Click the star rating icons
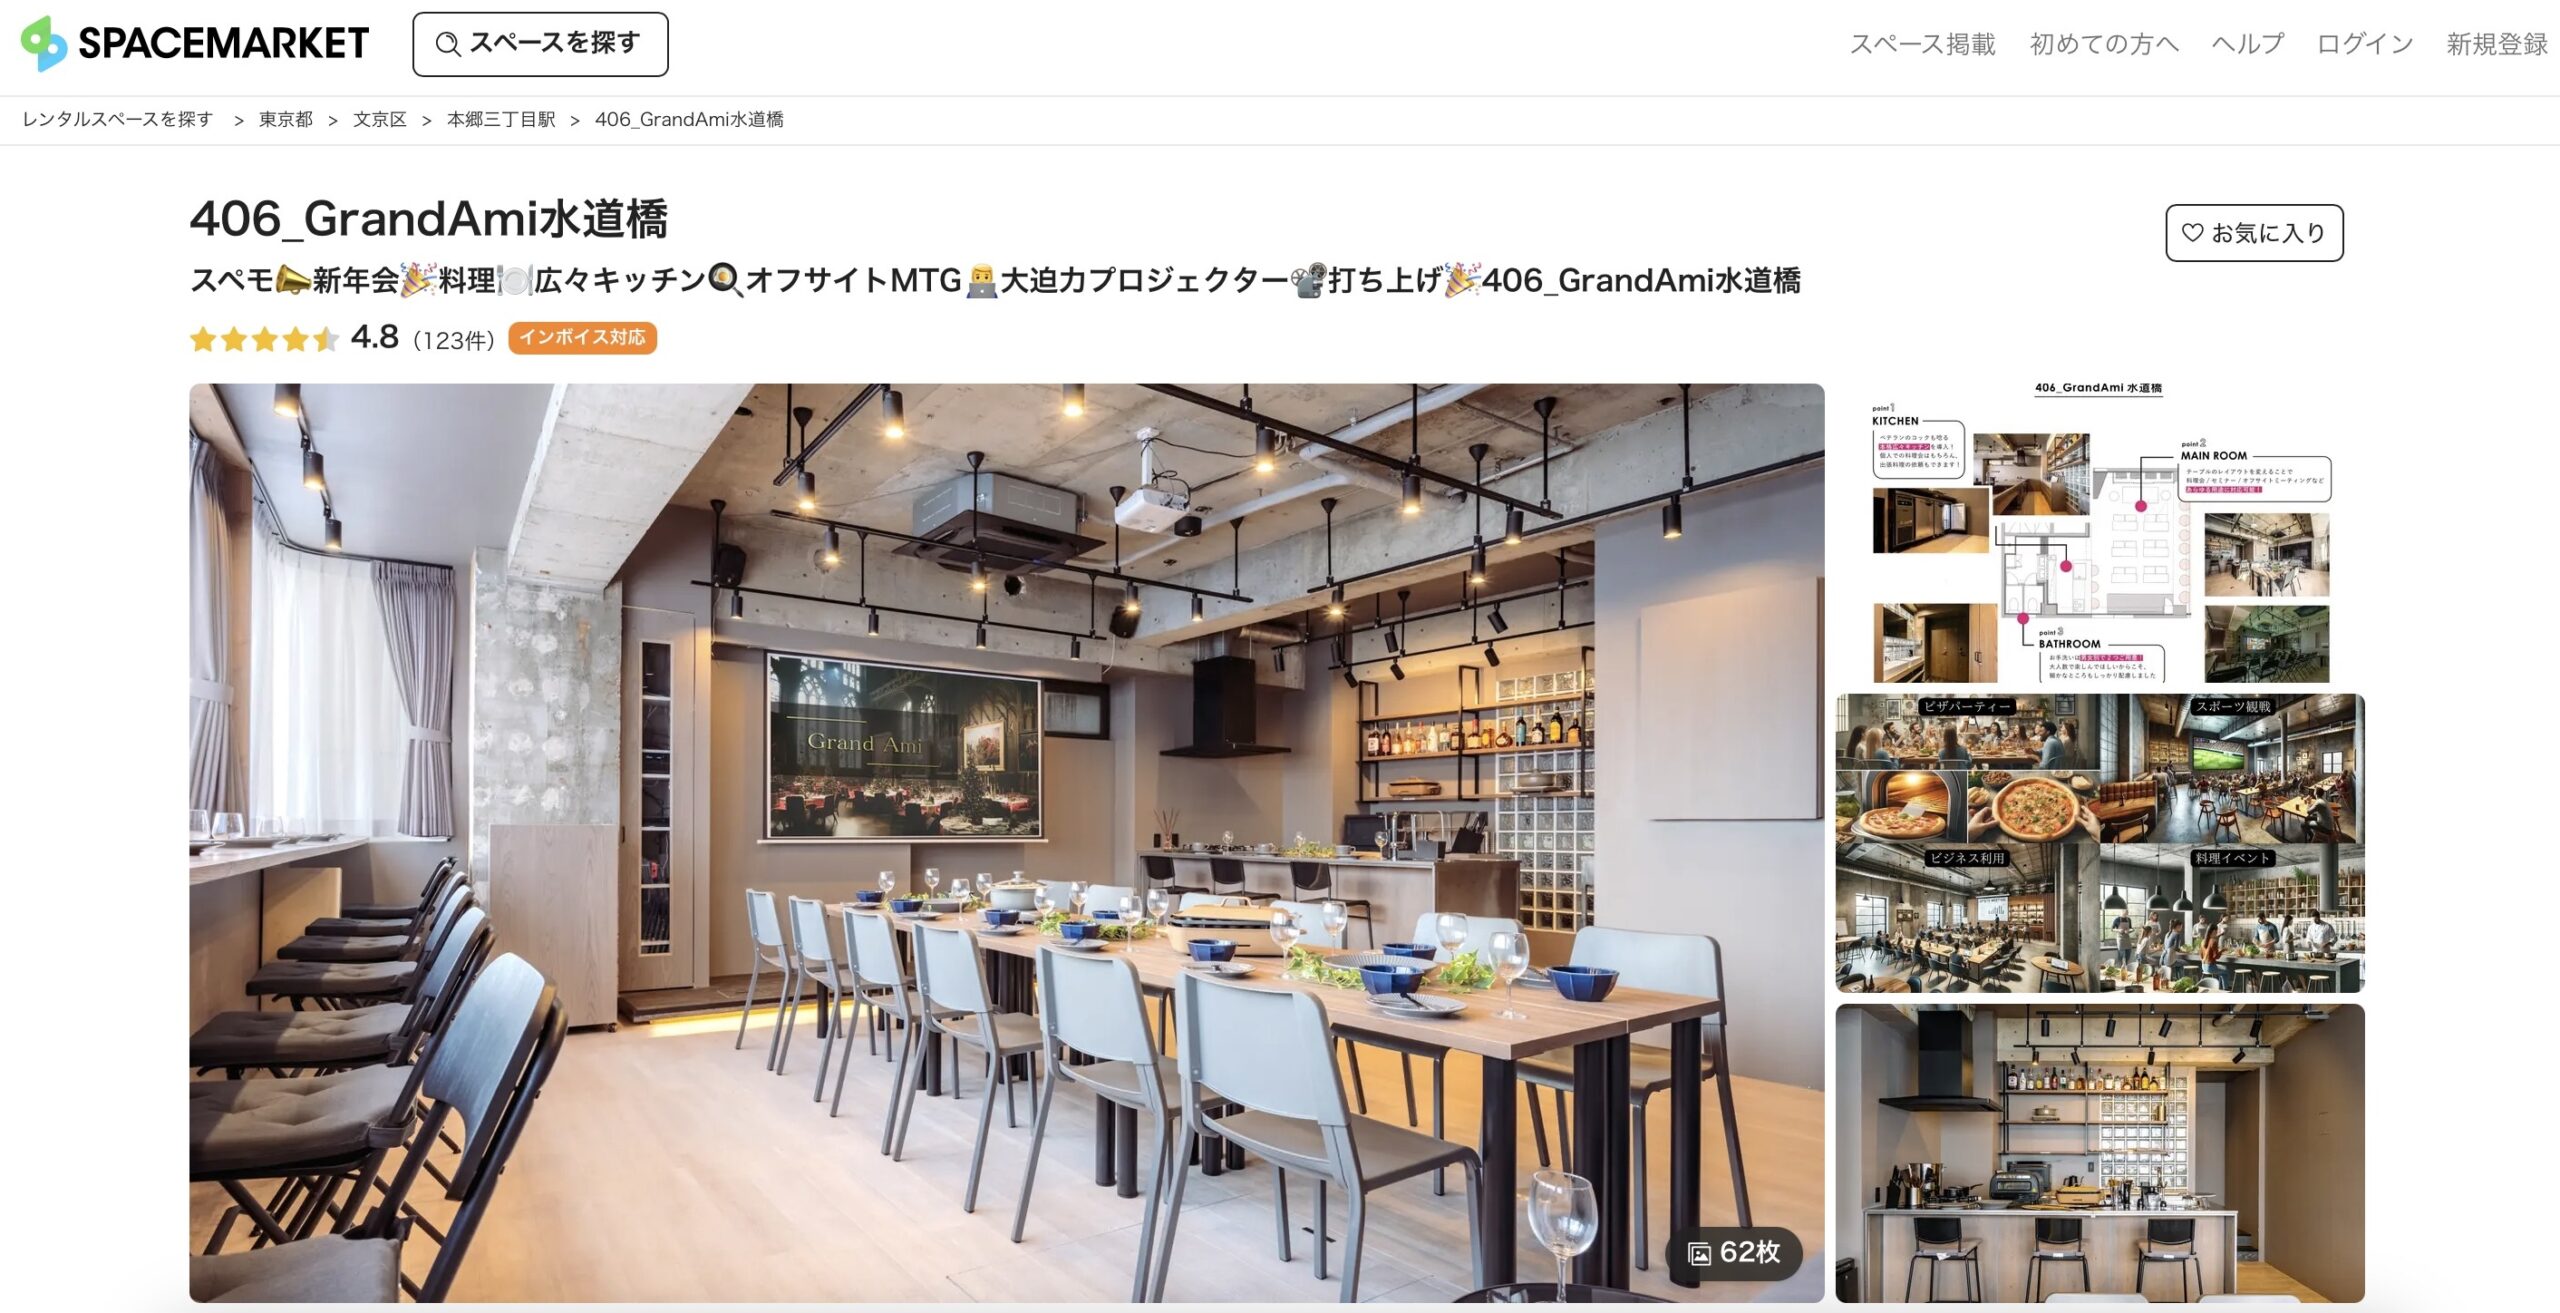This screenshot has width=2560, height=1313. pos(264,339)
